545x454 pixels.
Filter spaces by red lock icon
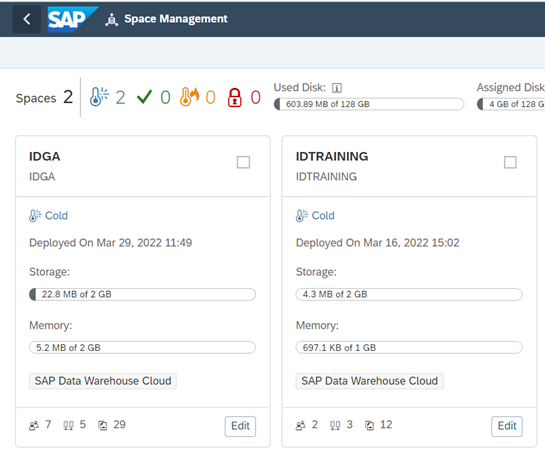point(235,97)
